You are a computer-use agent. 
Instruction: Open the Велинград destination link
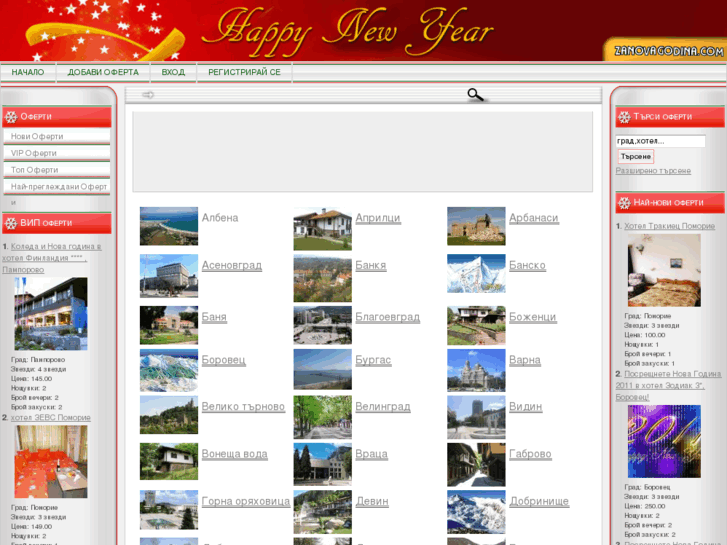tap(383, 407)
